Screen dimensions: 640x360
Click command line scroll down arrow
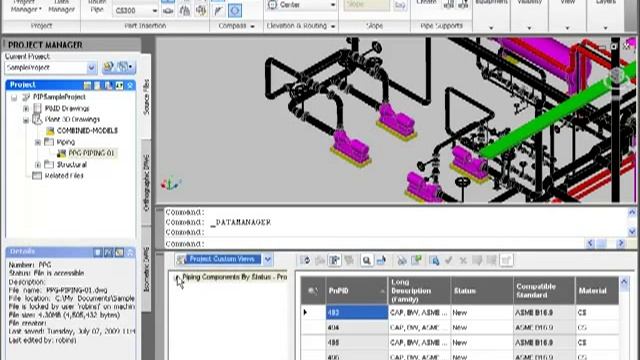point(632,231)
